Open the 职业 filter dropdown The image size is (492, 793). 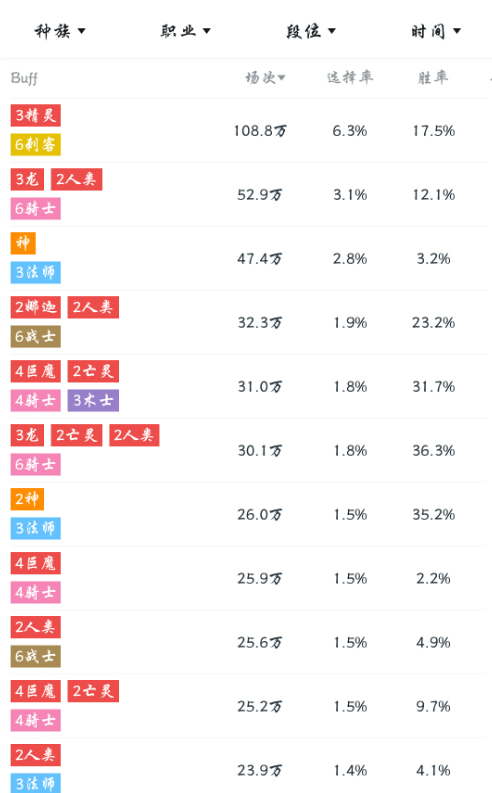[185, 31]
